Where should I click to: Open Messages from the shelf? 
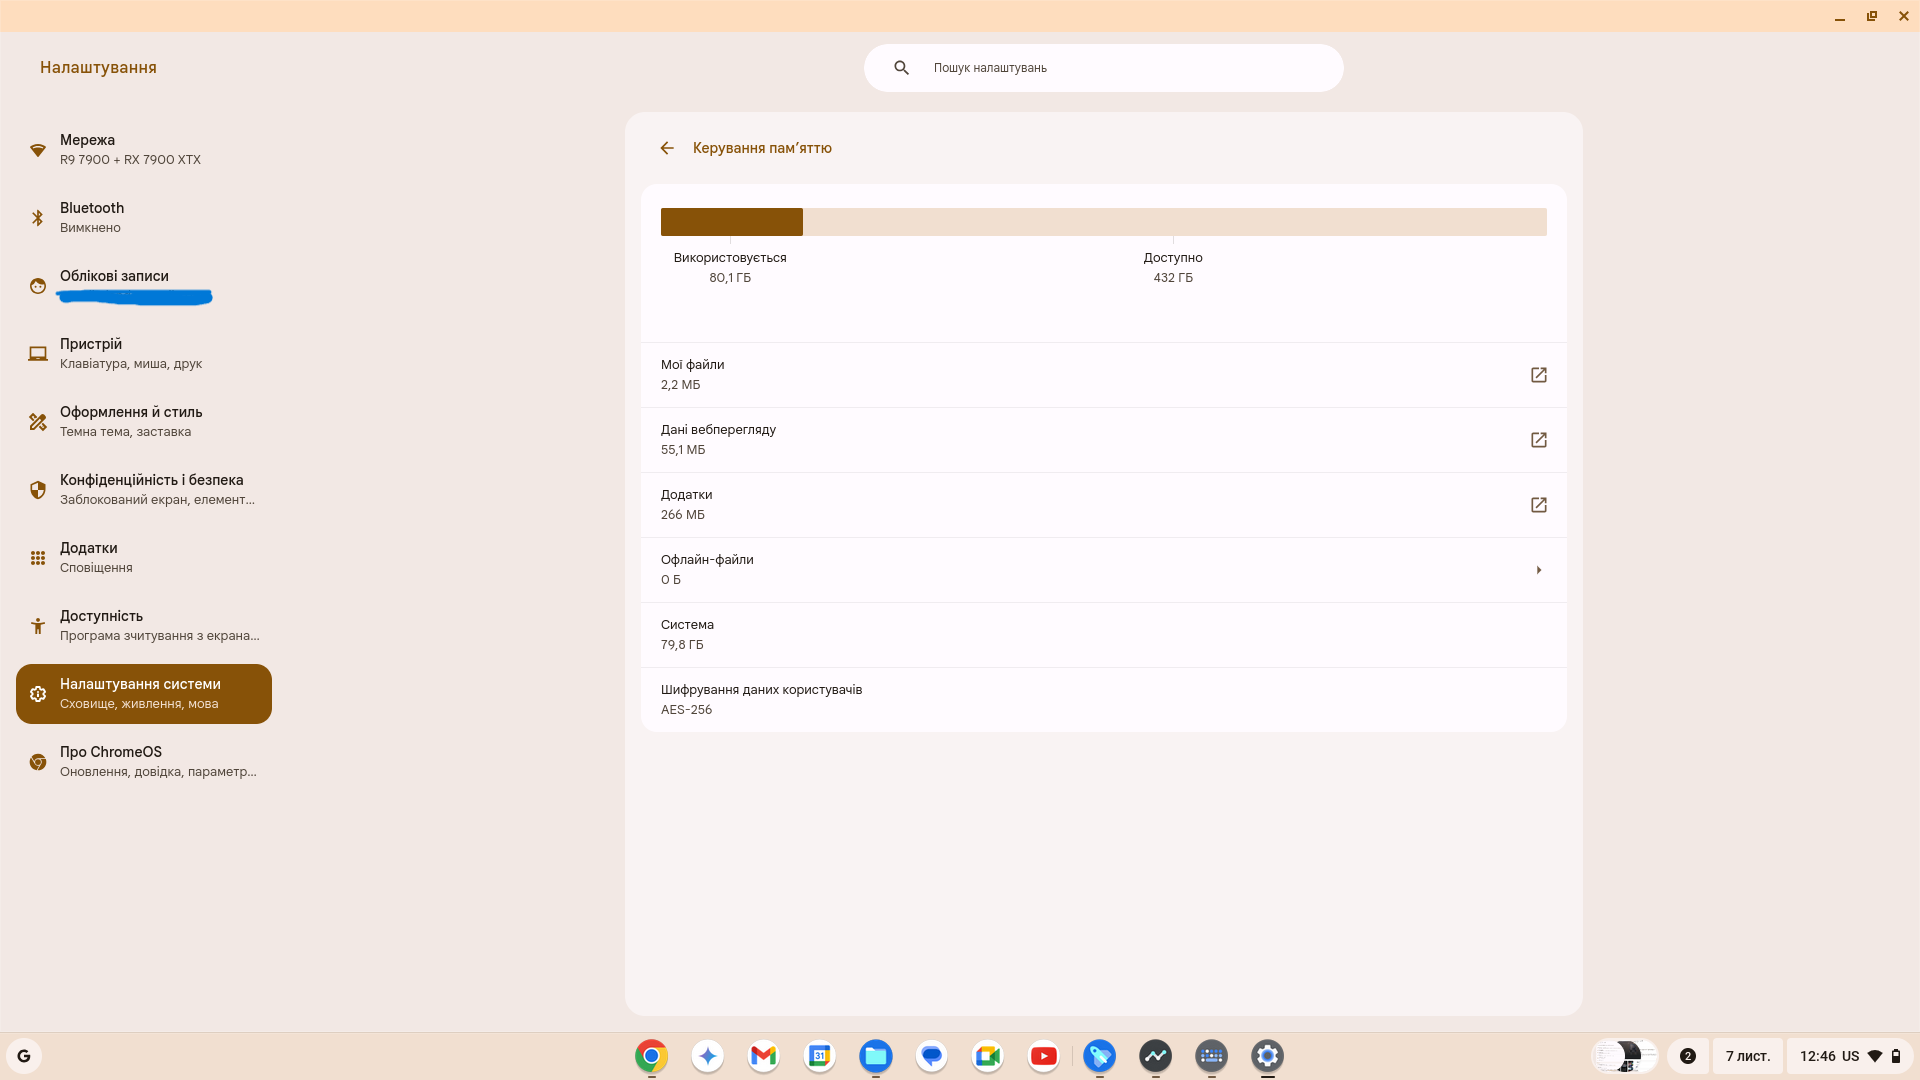(x=931, y=1056)
